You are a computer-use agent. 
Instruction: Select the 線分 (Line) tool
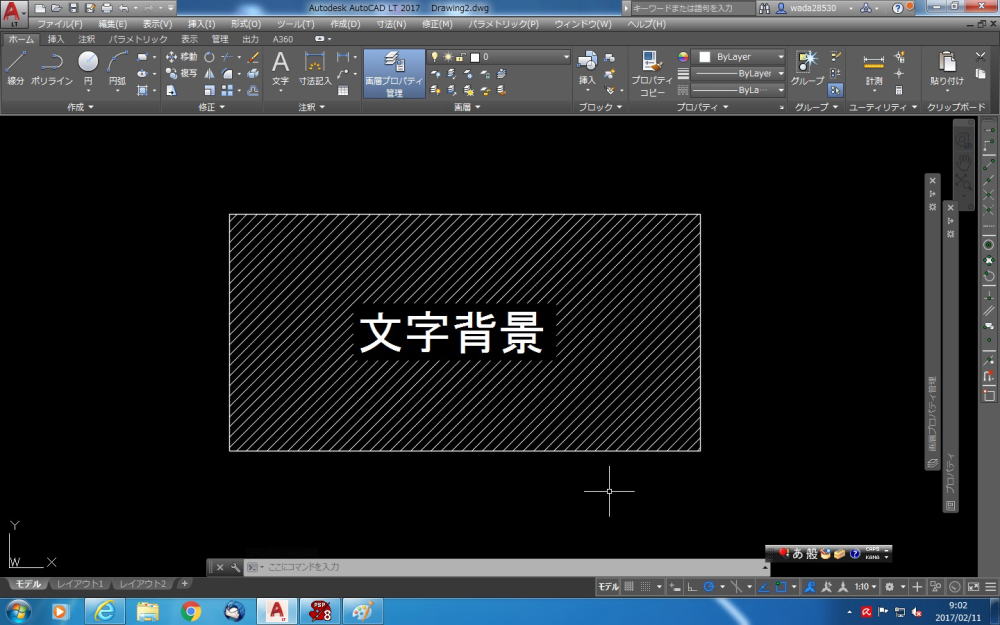tap(15, 69)
